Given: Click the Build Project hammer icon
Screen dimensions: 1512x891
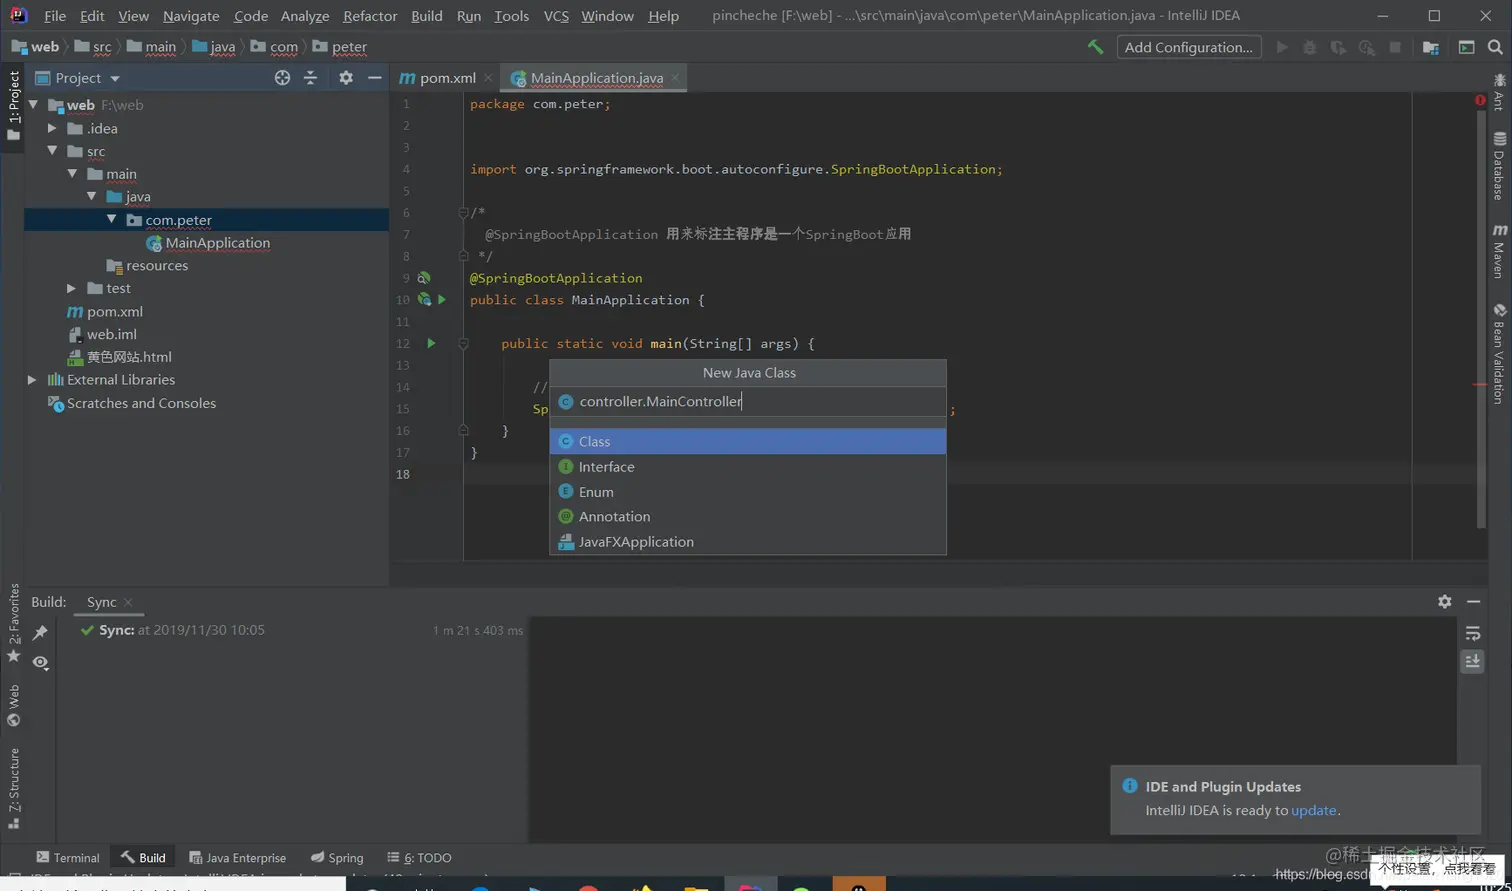Looking at the screenshot, I should pos(1095,47).
